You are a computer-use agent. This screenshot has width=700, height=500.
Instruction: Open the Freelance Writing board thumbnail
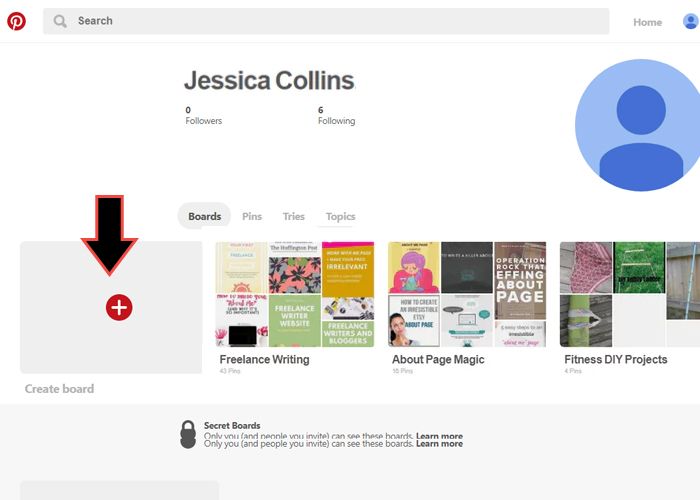(x=295, y=294)
